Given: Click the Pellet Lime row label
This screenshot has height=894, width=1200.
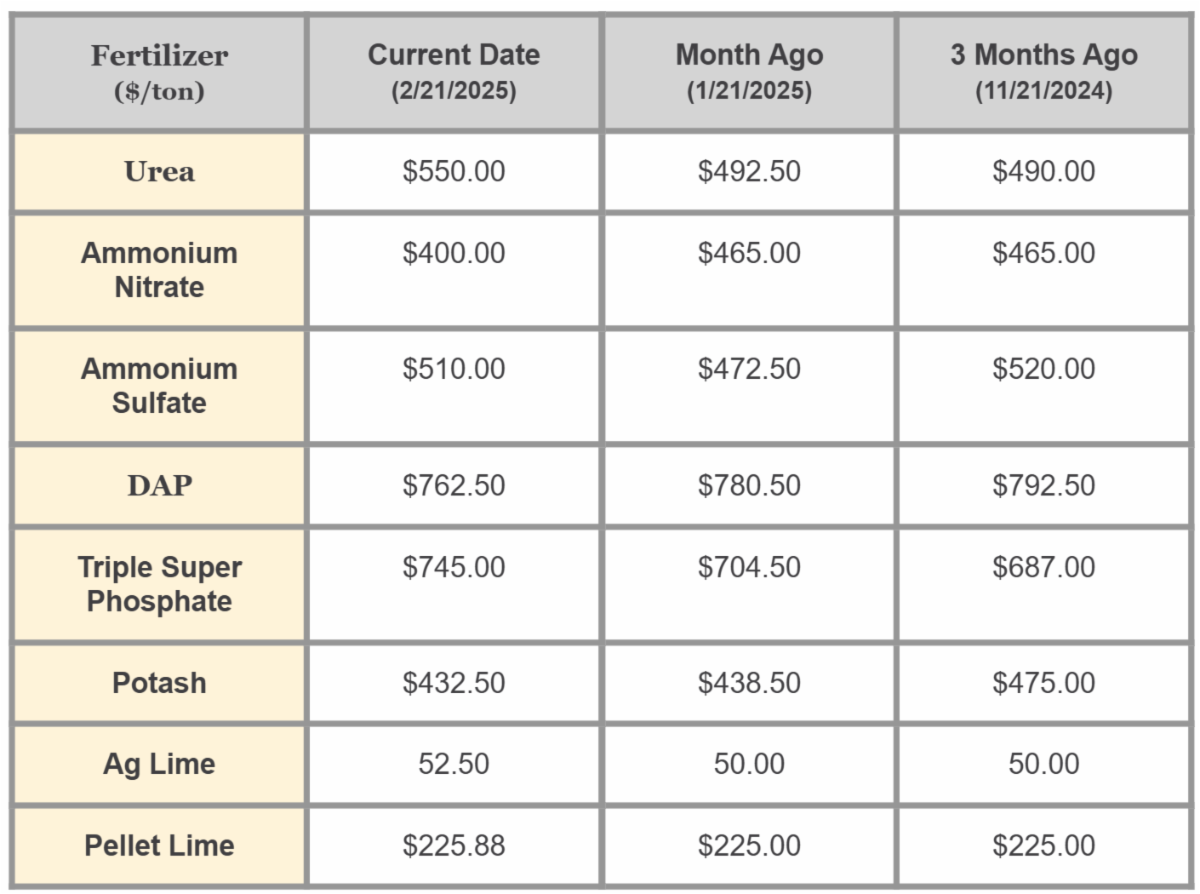Looking at the screenshot, I should [x=159, y=845].
